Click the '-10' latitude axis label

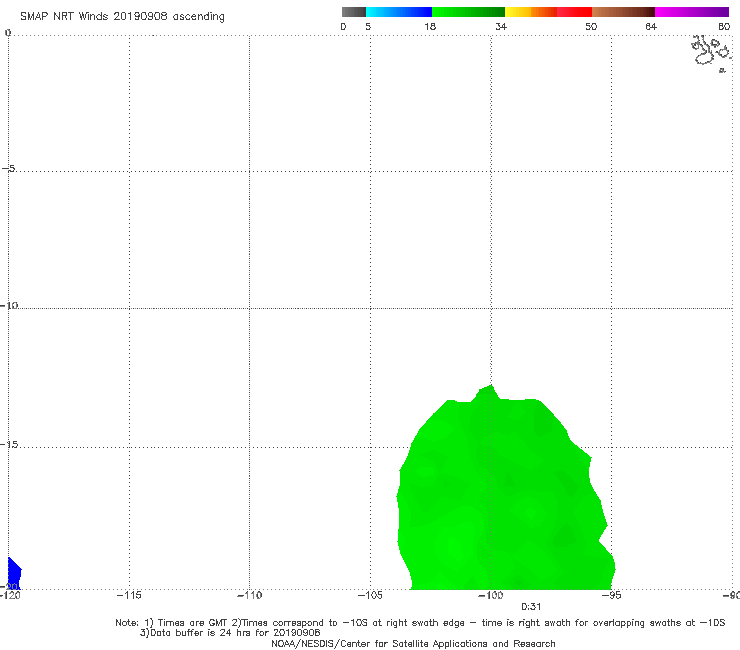9,305
